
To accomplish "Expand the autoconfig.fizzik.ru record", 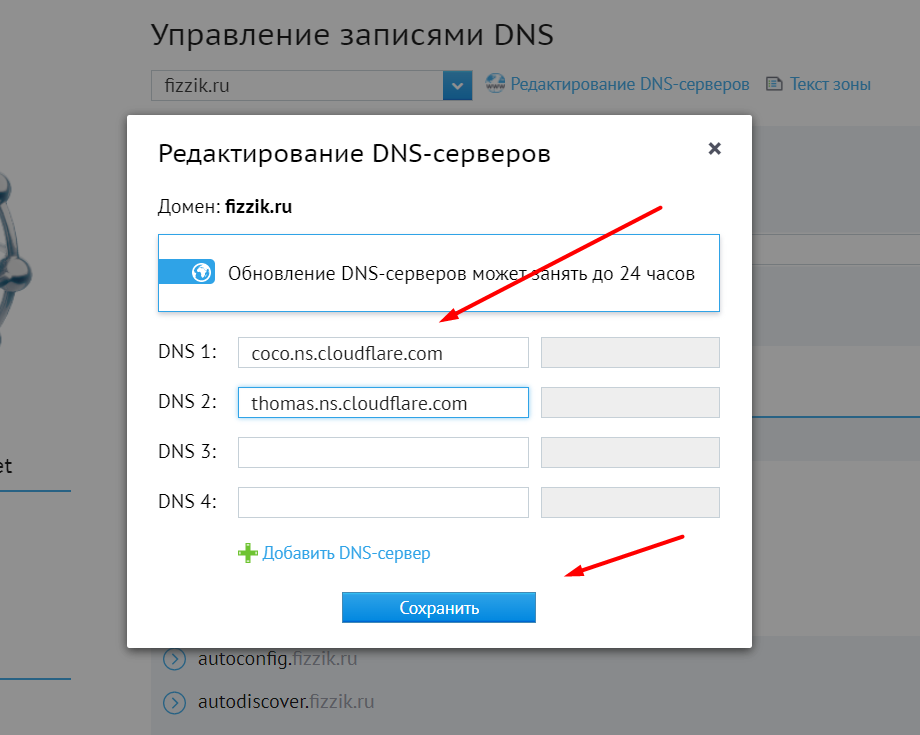I will tap(174, 659).
